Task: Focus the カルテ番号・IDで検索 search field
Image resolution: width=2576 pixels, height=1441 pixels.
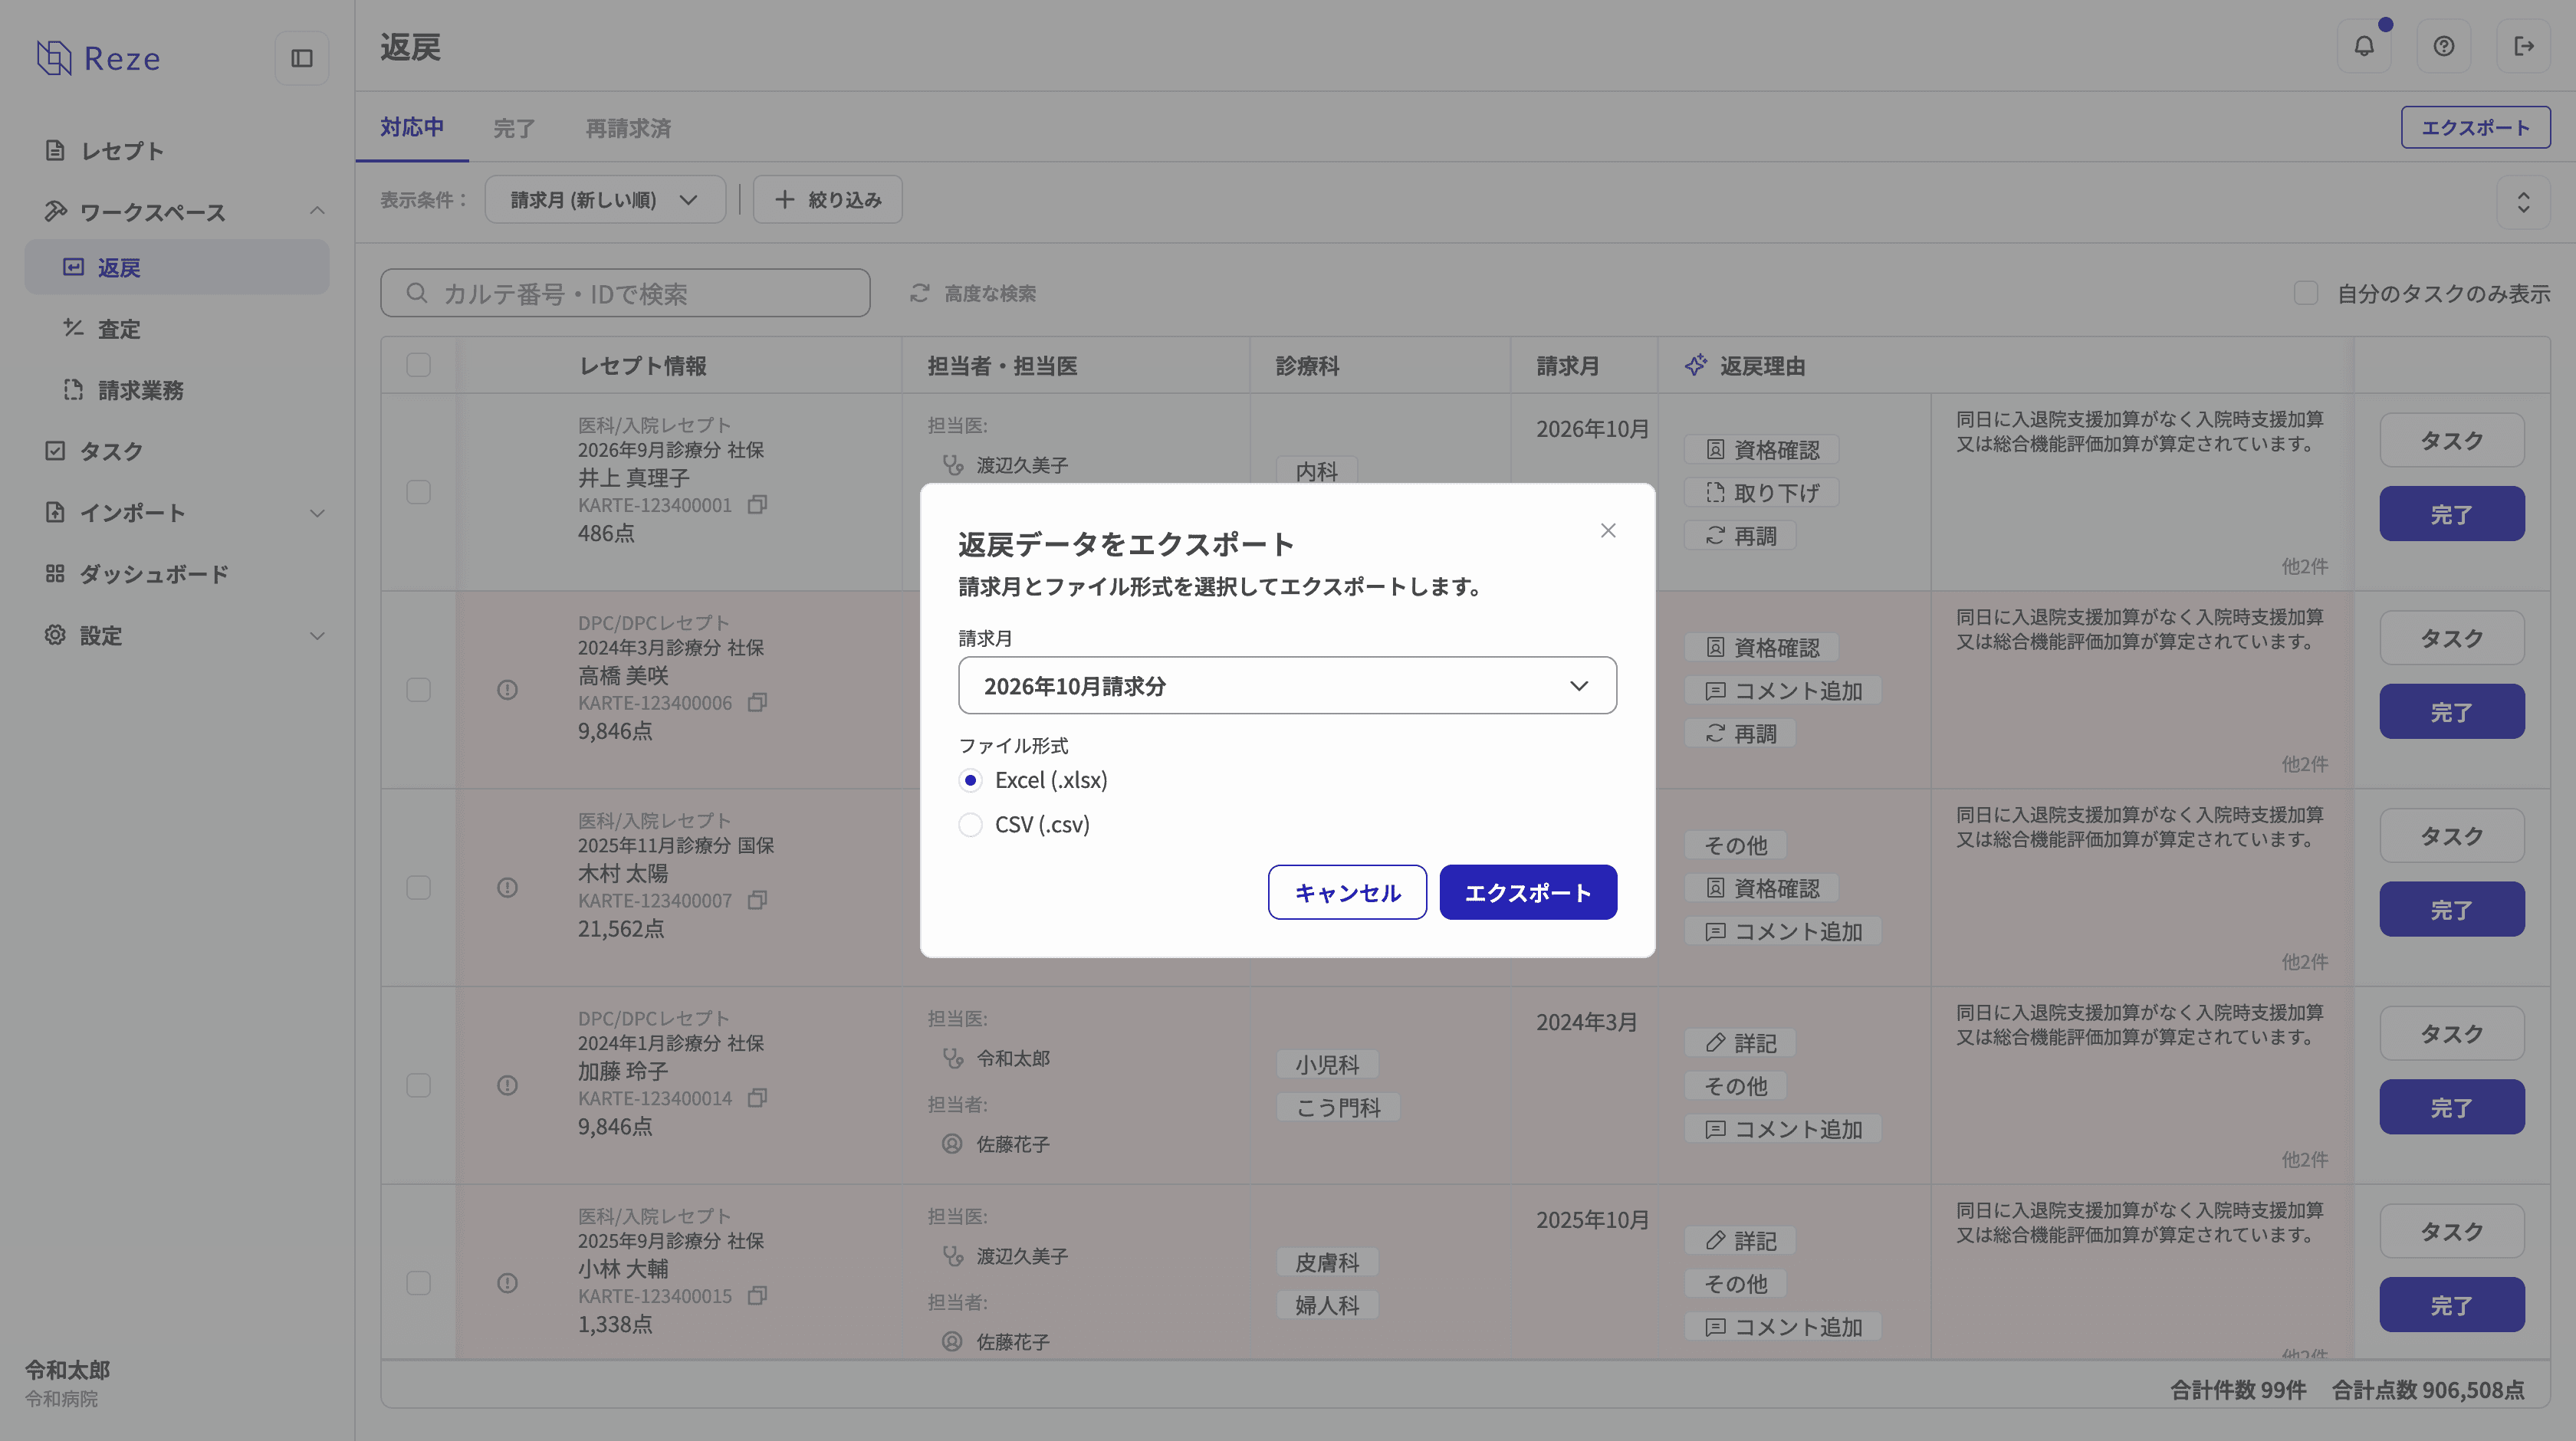Action: (625, 293)
